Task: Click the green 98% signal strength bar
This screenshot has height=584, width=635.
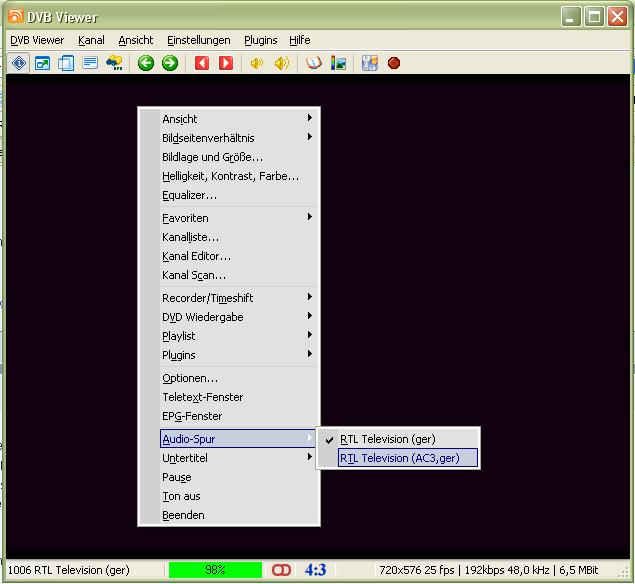Action: (215, 570)
